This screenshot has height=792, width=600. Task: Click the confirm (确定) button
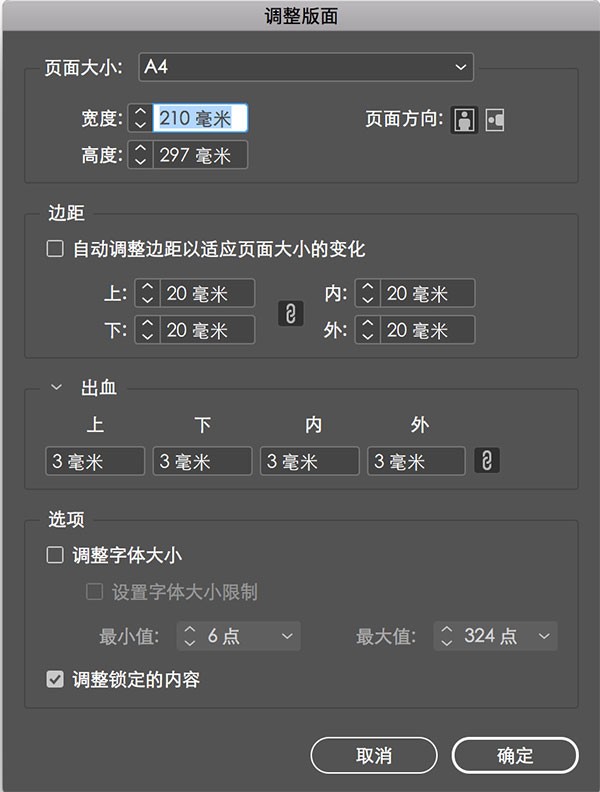(x=515, y=755)
